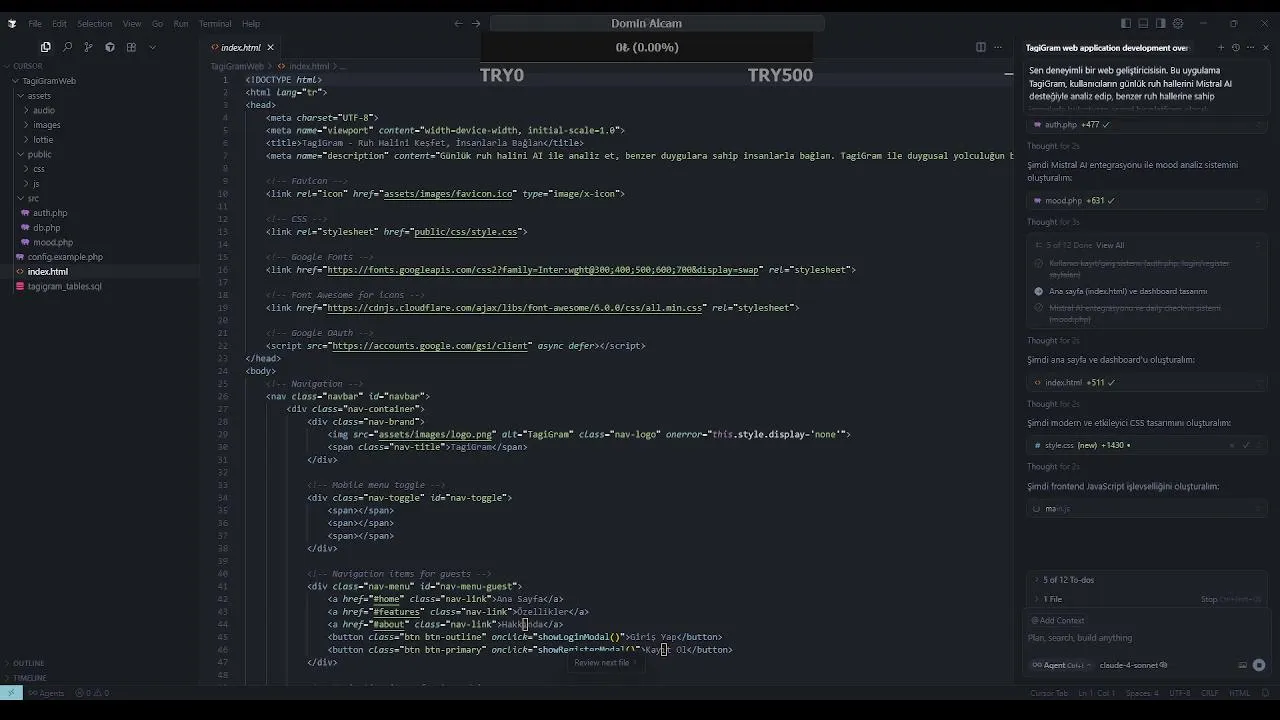Open the Edit menu
The width and height of the screenshot is (1280, 720).
point(59,23)
